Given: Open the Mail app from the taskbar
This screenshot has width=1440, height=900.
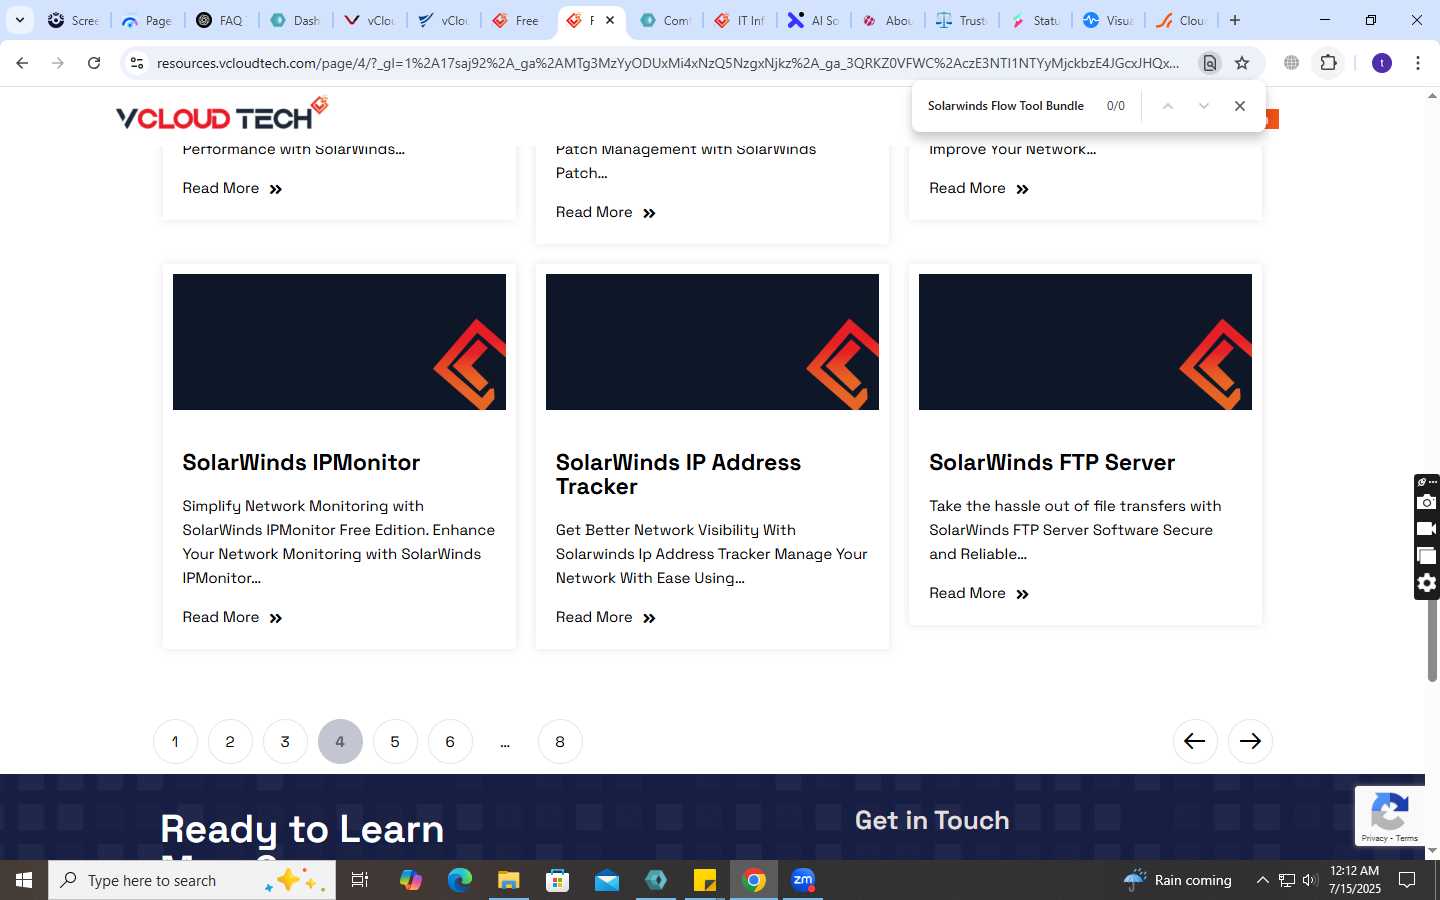Looking at the screenshot, I should point(607,880).
